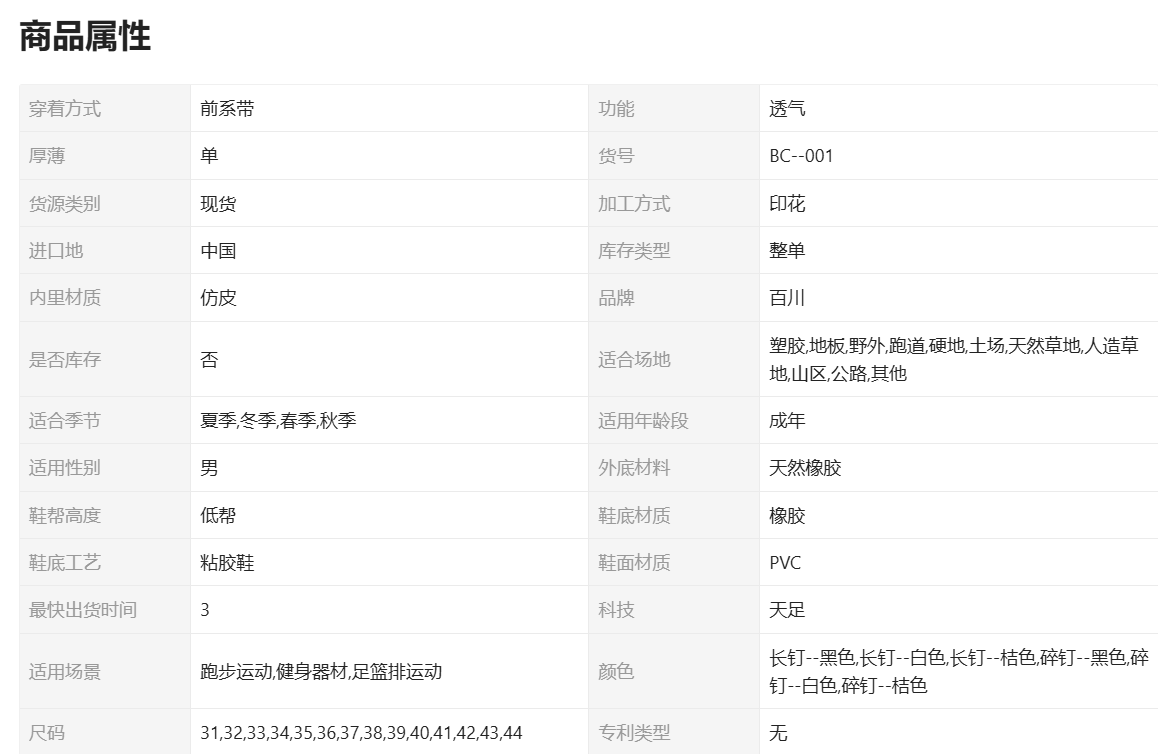This screenshot has height=754, width=1158.
Task: Select the 成年 age group value
Action: point(787,421)
